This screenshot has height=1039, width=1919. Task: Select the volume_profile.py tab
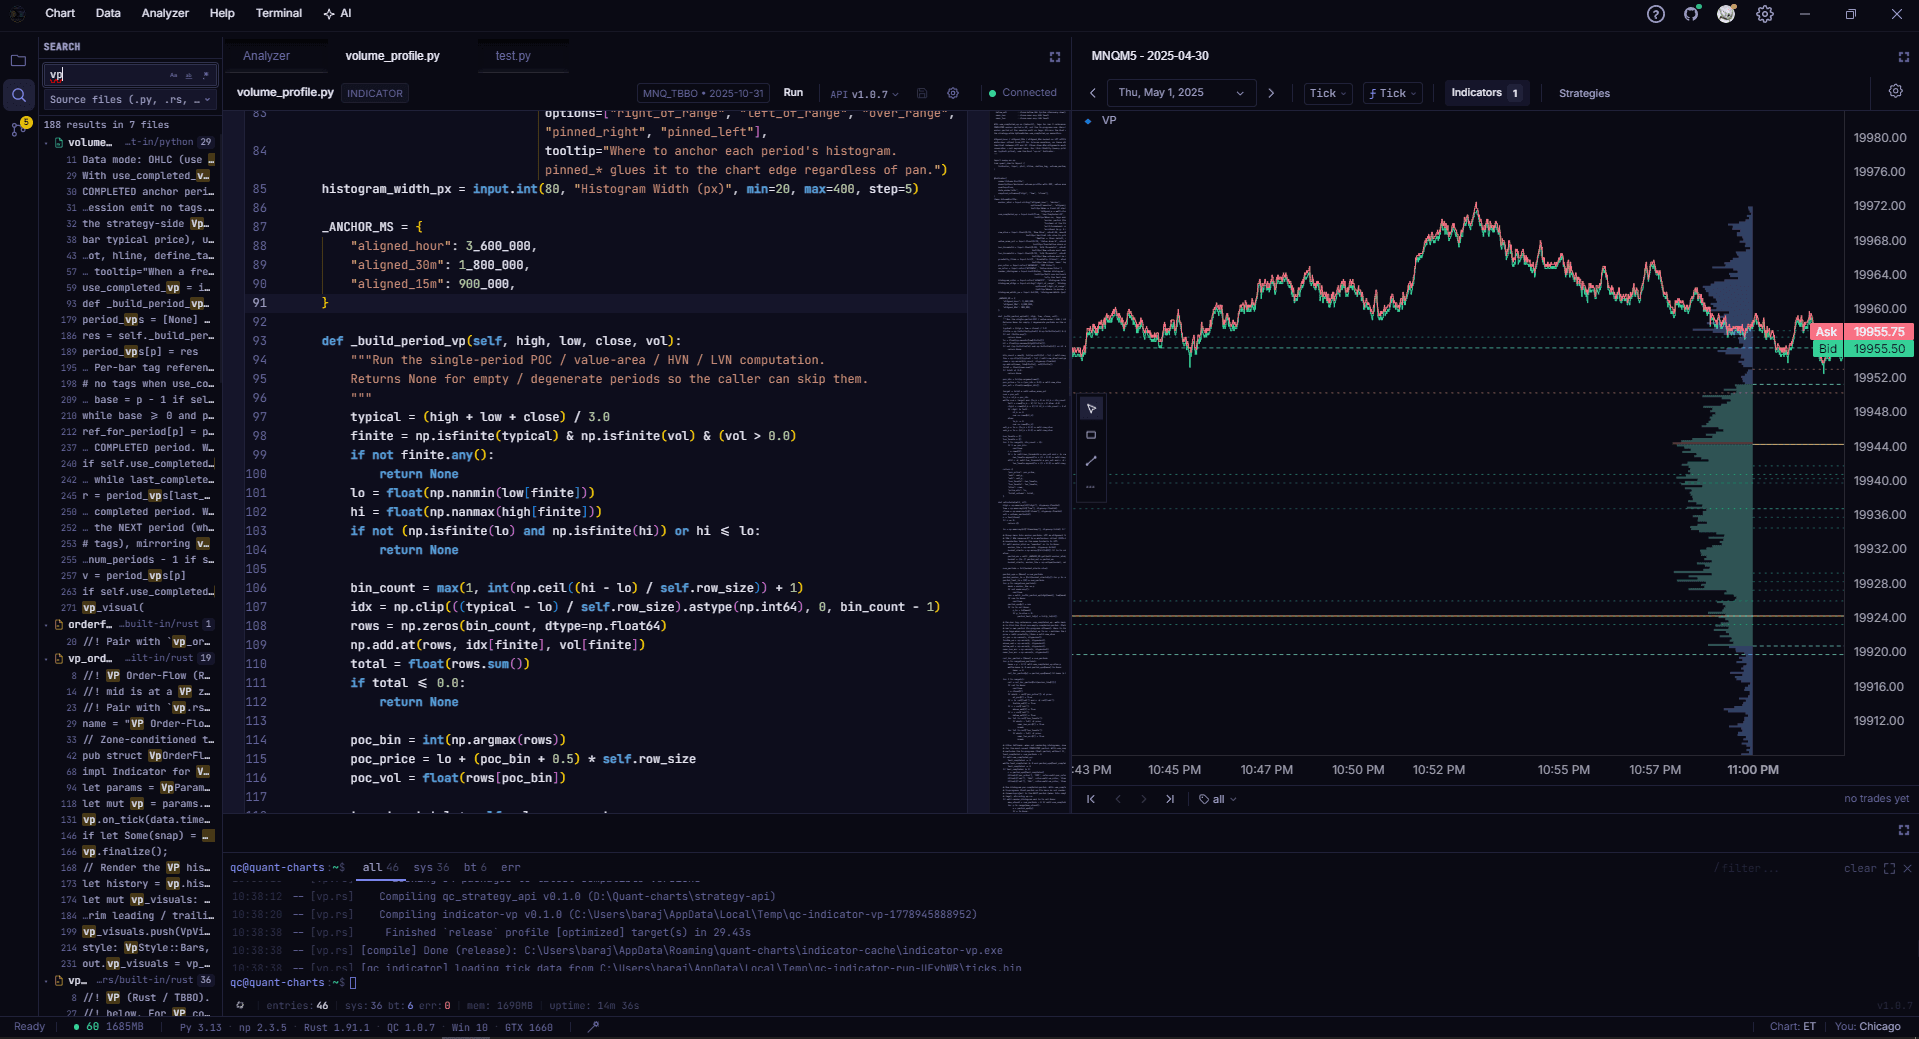coord(392,56)
